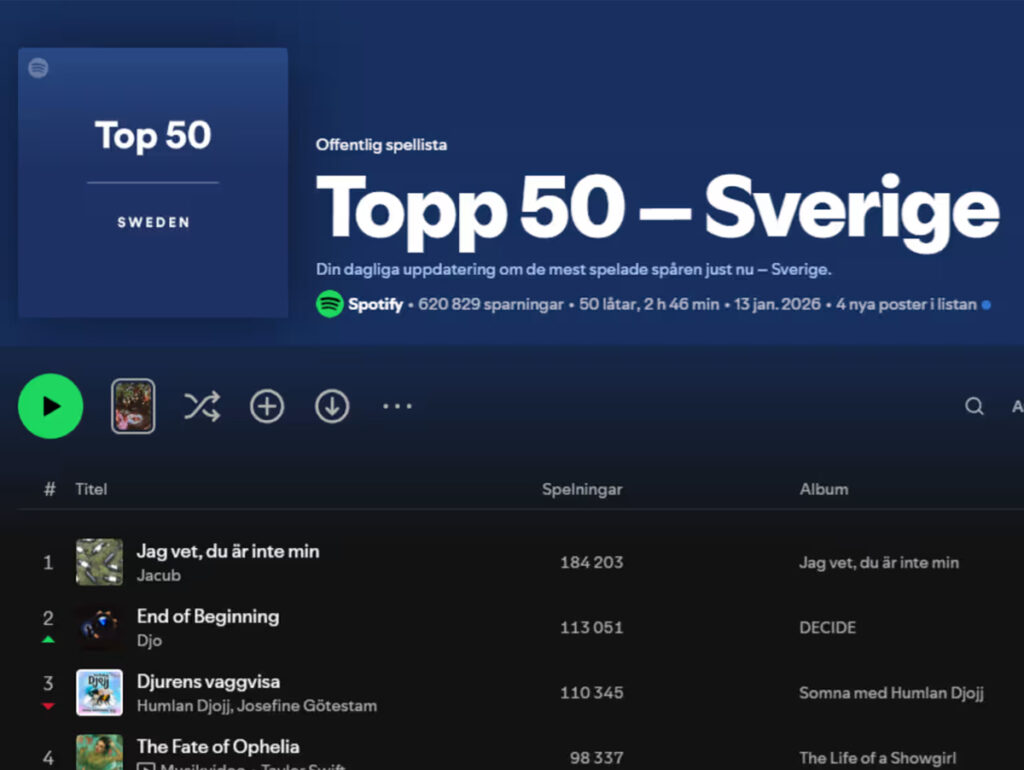Screen dimensions: 1024x770
Task: Click the mini playlist artwork beside the play button
Action: (x=133, y=406)
